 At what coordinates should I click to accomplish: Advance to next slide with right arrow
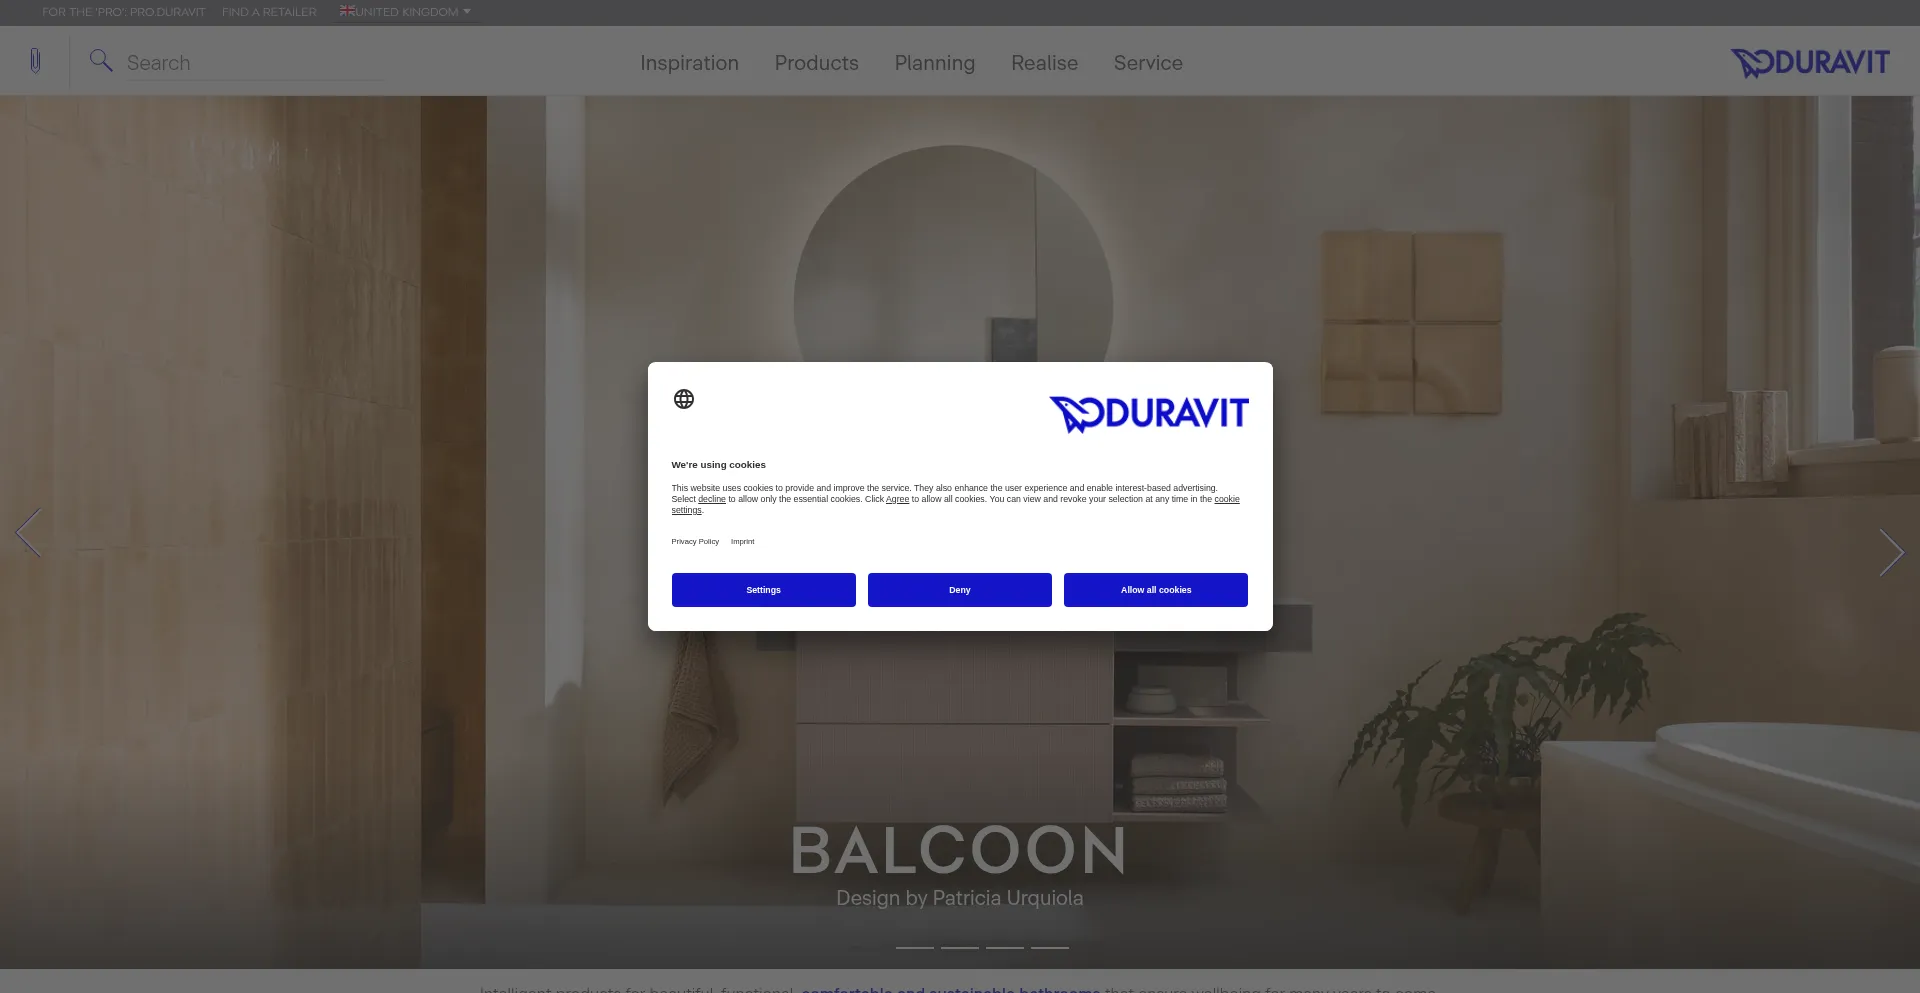coord(1891,552)
